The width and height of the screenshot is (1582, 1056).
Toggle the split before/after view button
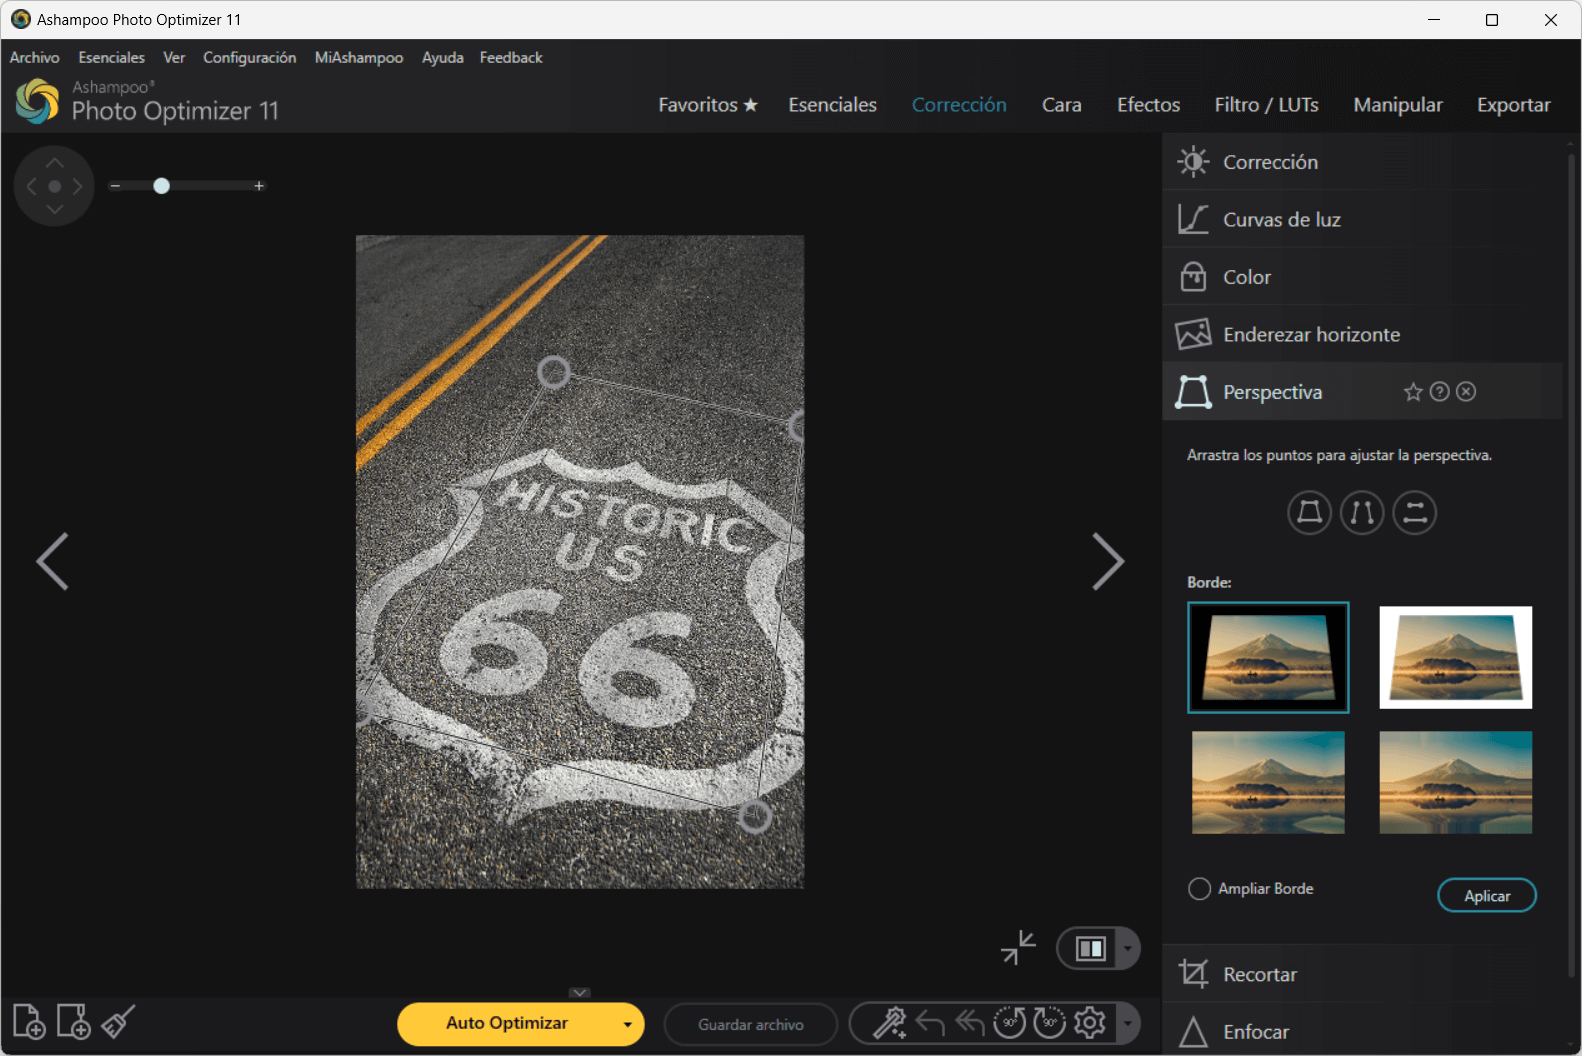click(1090, 949)
